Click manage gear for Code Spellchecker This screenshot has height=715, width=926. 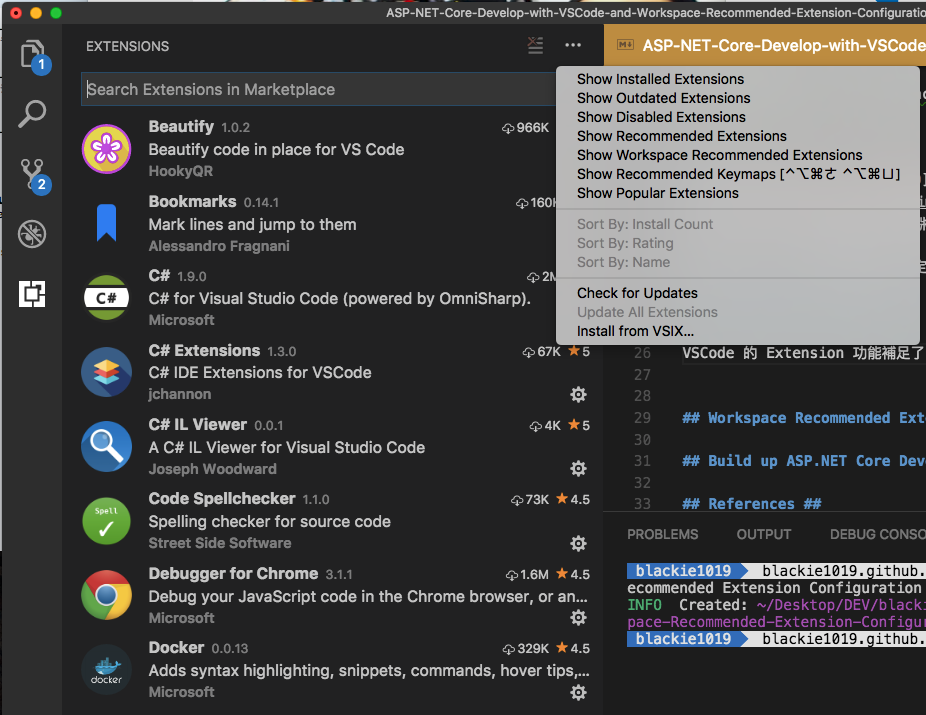point(577,543)
